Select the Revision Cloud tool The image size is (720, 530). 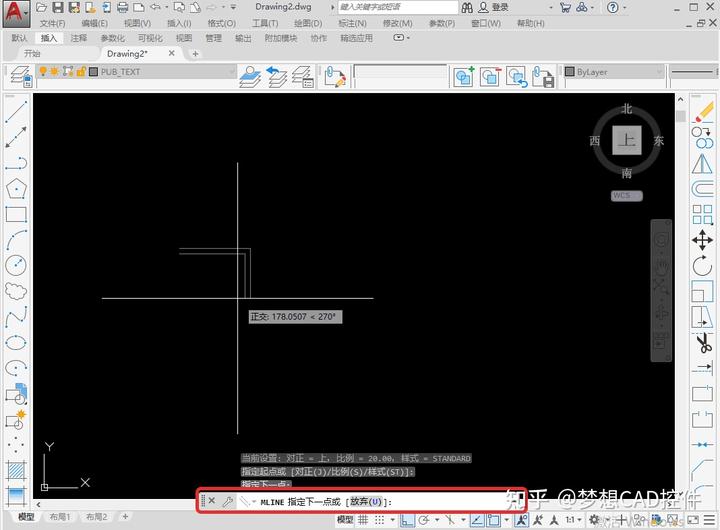16,291
